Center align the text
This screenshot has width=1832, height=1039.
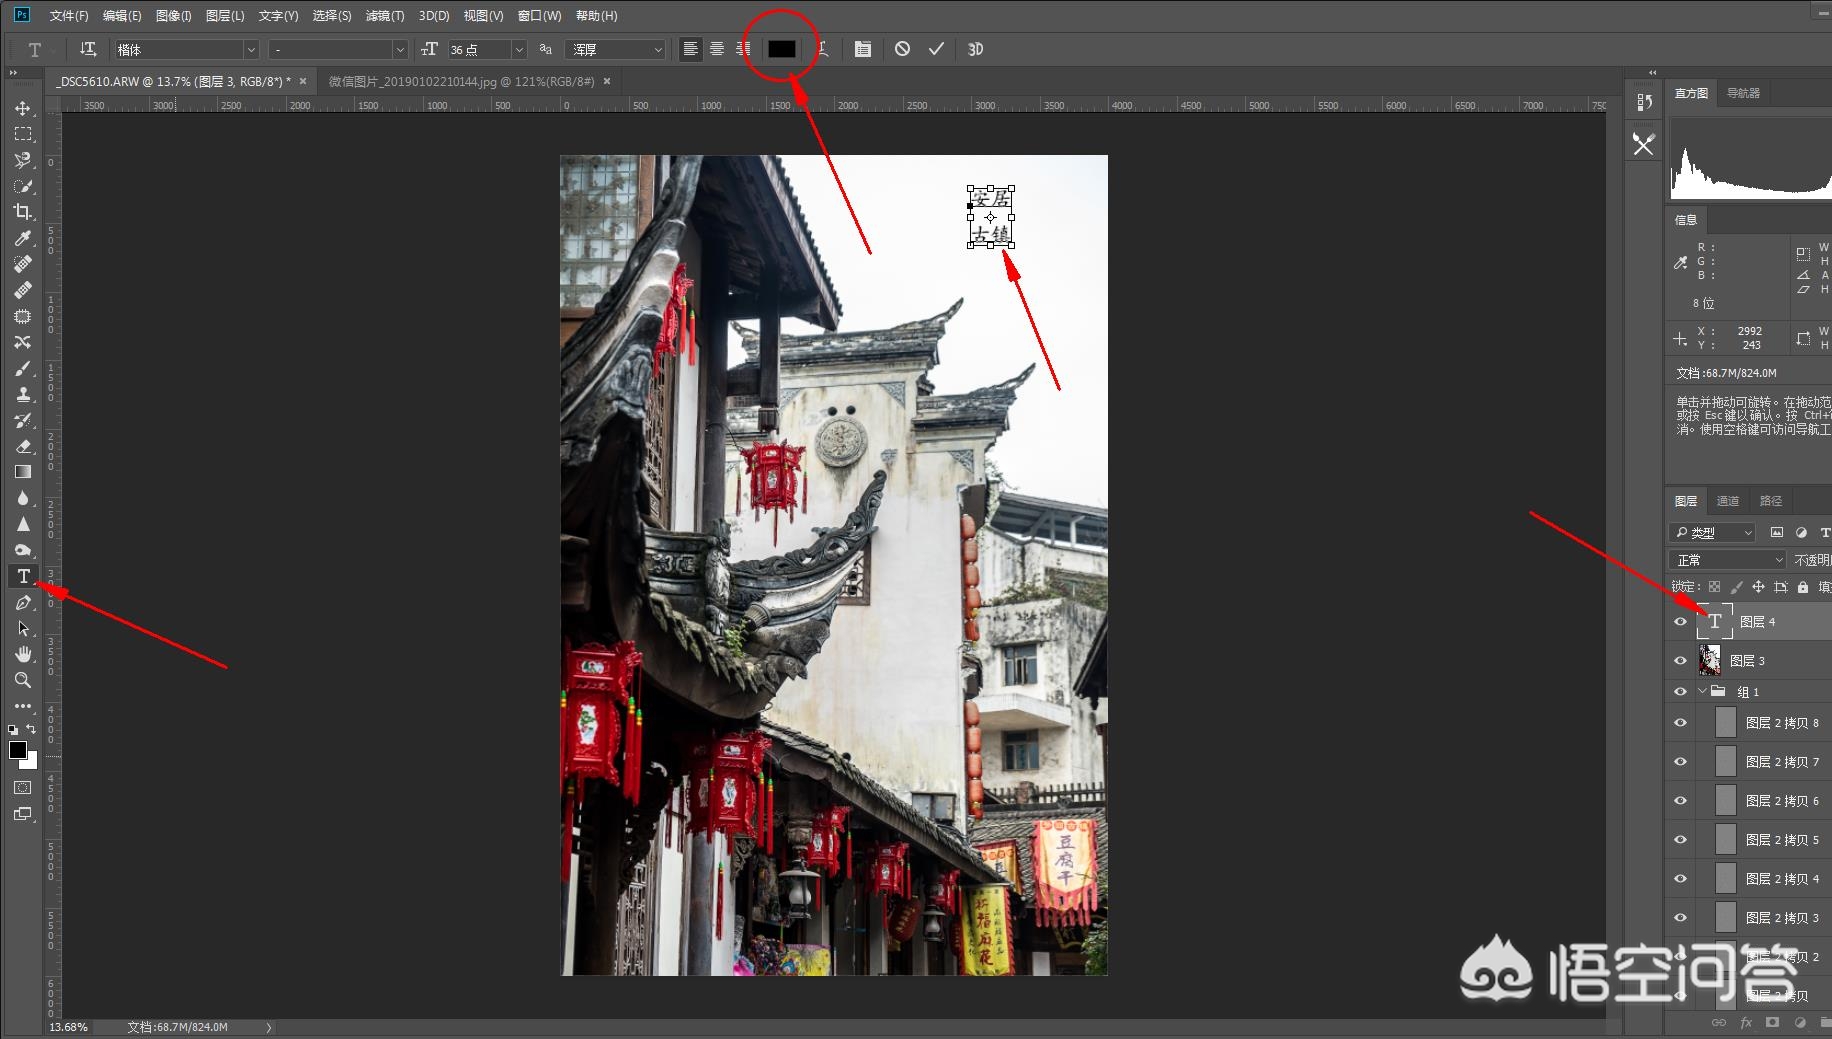[717, 49]
